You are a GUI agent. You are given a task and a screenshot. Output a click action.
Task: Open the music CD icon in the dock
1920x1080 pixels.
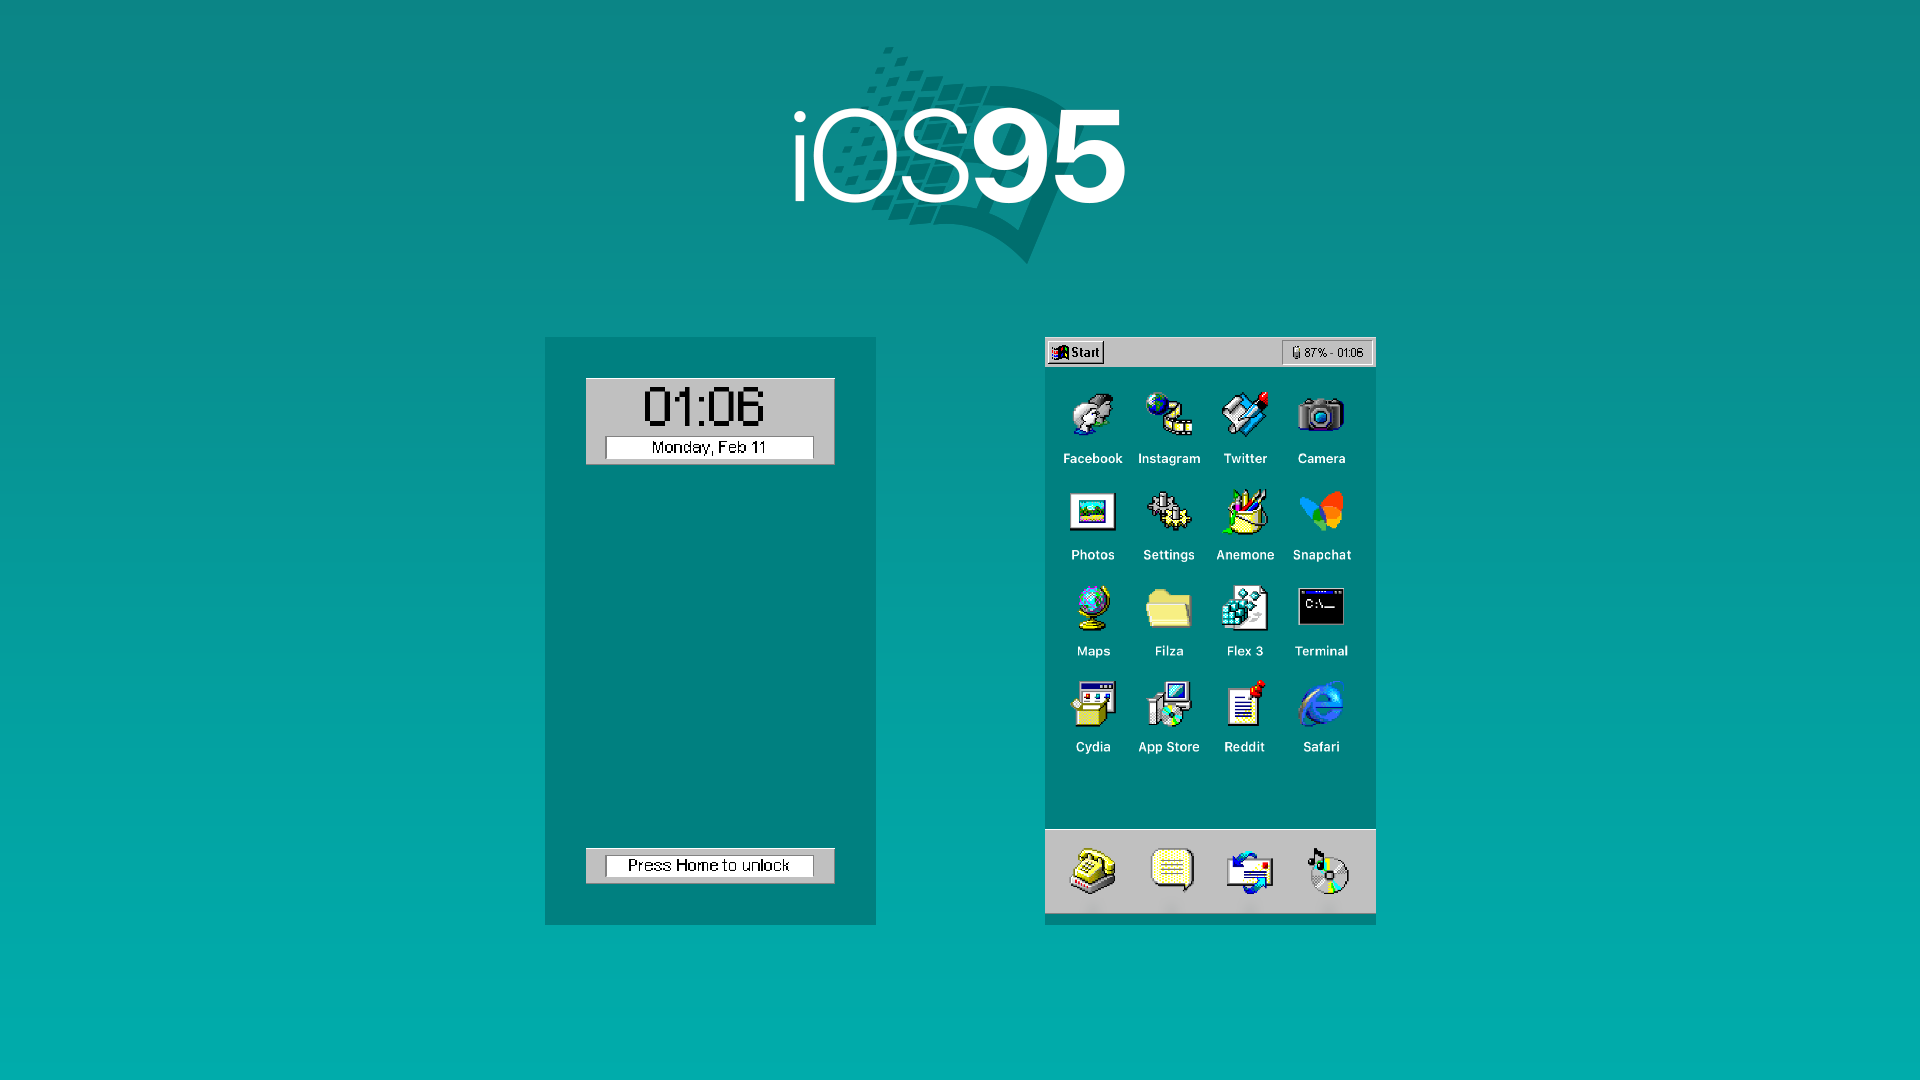[x=1328, y=871]
